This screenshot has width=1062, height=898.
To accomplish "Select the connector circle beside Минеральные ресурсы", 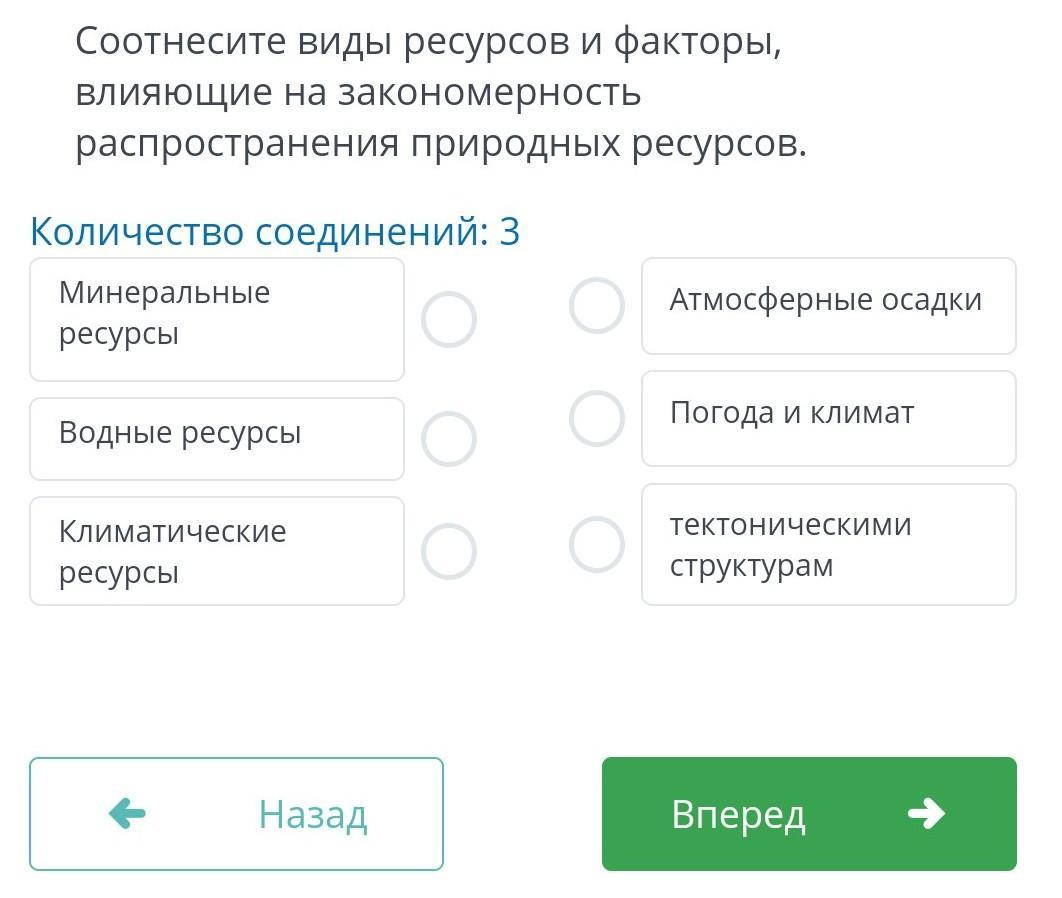I will click(448, 320).
